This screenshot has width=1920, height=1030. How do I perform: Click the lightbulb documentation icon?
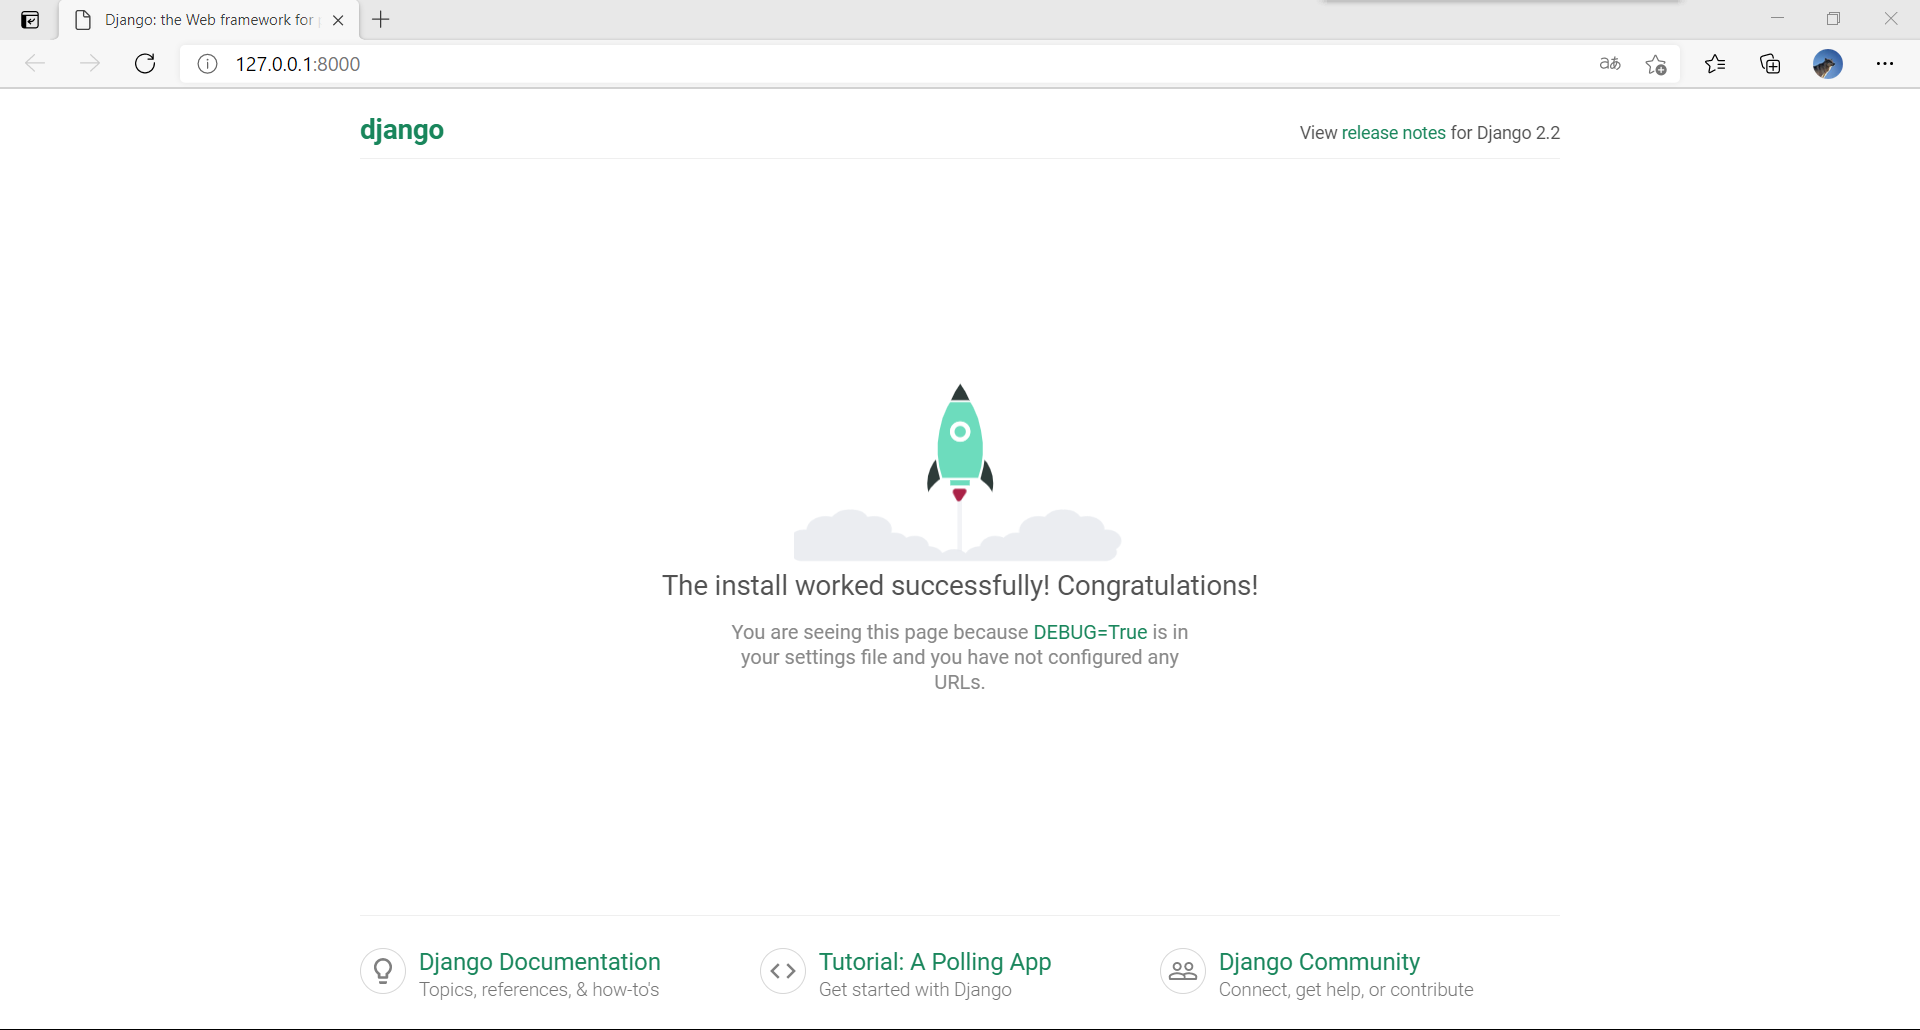pyautogui.click(x=383, y=971)
